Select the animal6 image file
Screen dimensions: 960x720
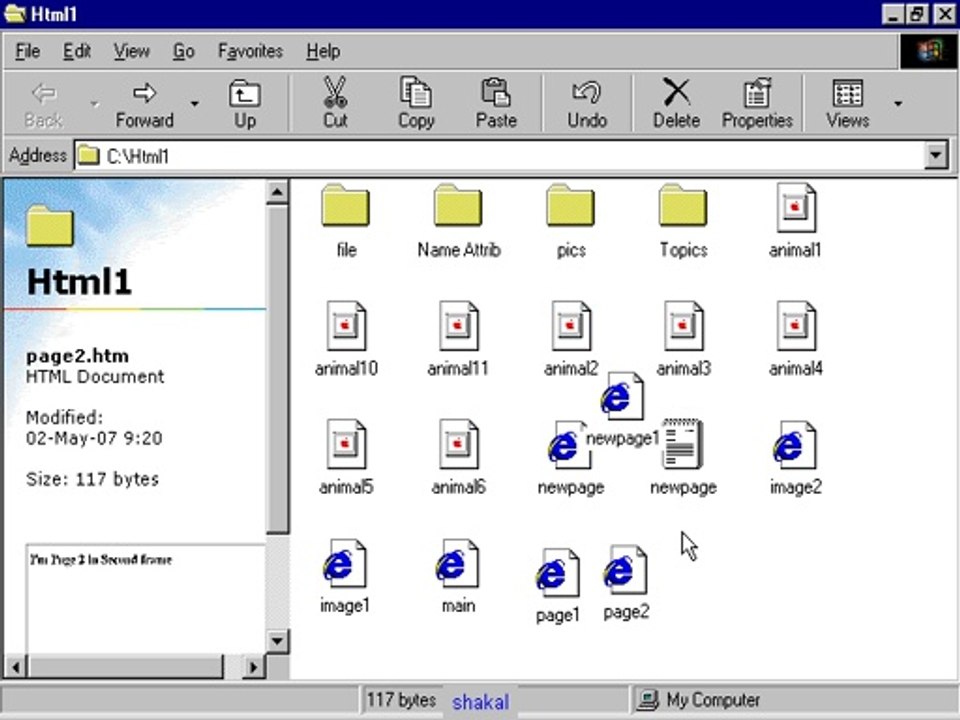point(458,458)
